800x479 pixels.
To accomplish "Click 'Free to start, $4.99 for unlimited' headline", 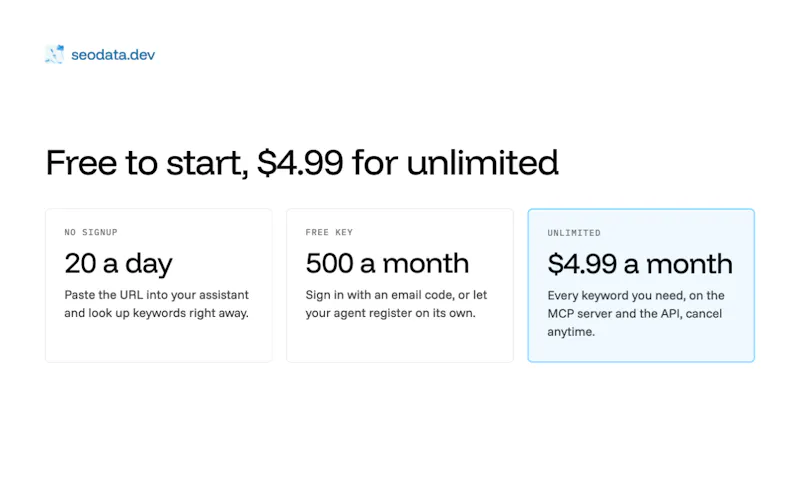I will (302, 163).
